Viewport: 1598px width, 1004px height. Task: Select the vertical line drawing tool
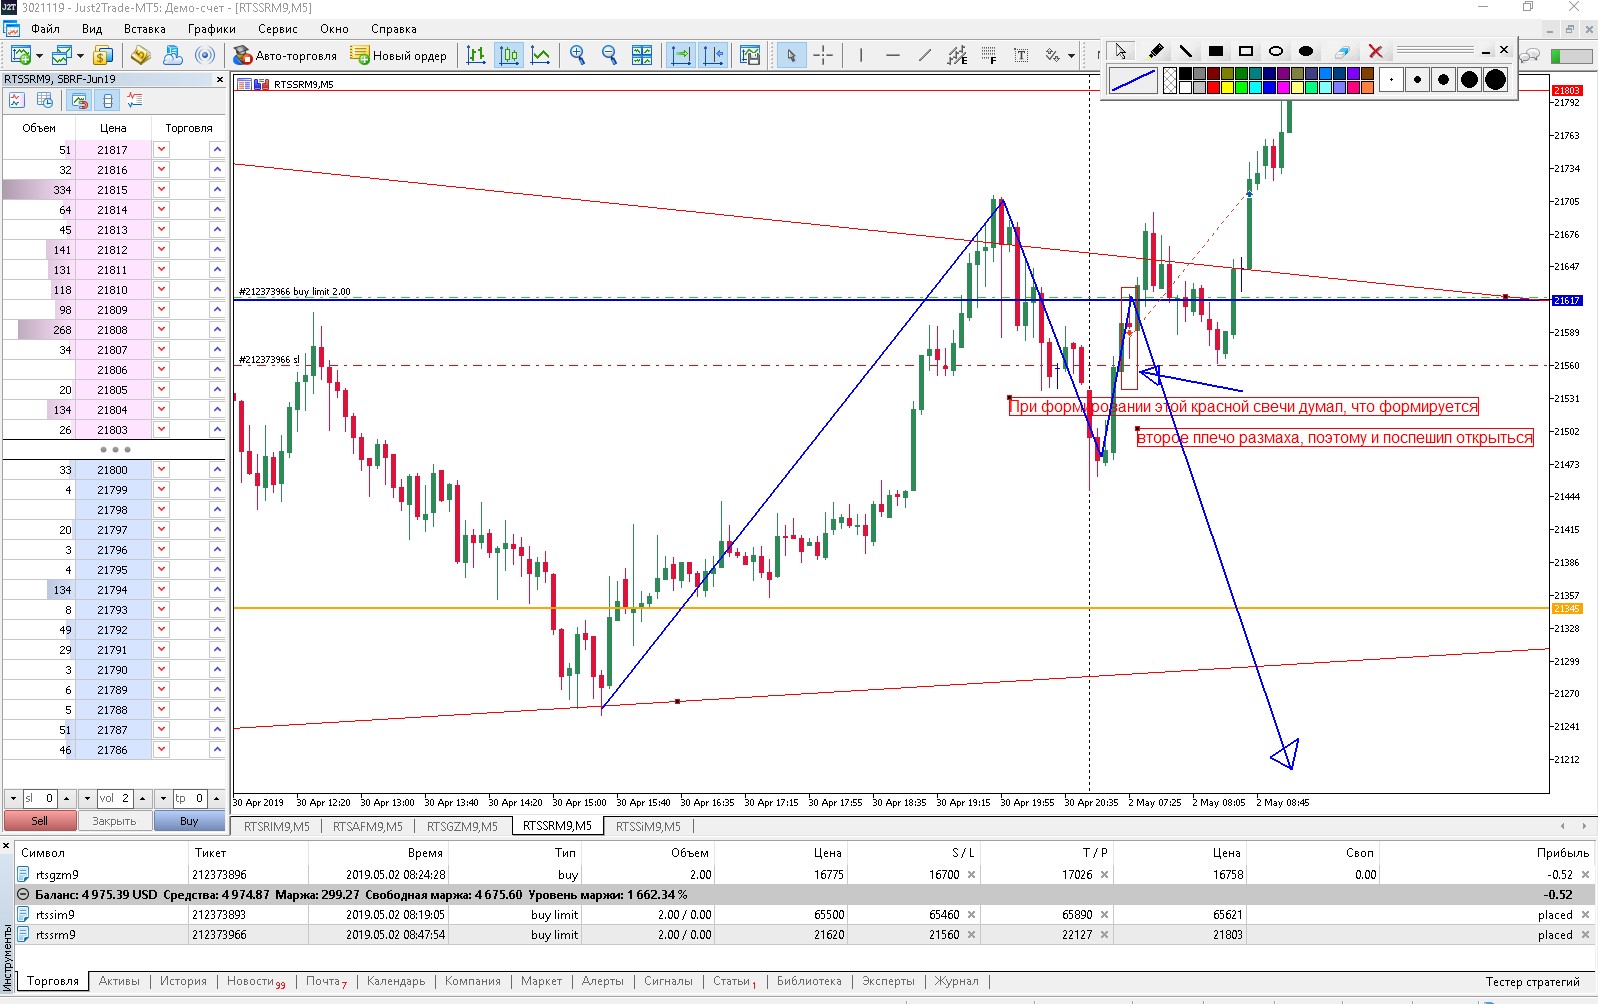click(861, 56)
